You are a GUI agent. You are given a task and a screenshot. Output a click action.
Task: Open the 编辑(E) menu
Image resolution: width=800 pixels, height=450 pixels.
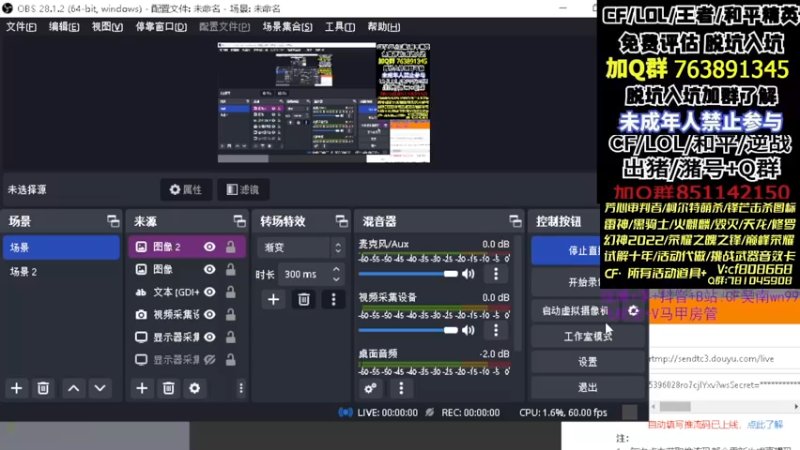64,27
